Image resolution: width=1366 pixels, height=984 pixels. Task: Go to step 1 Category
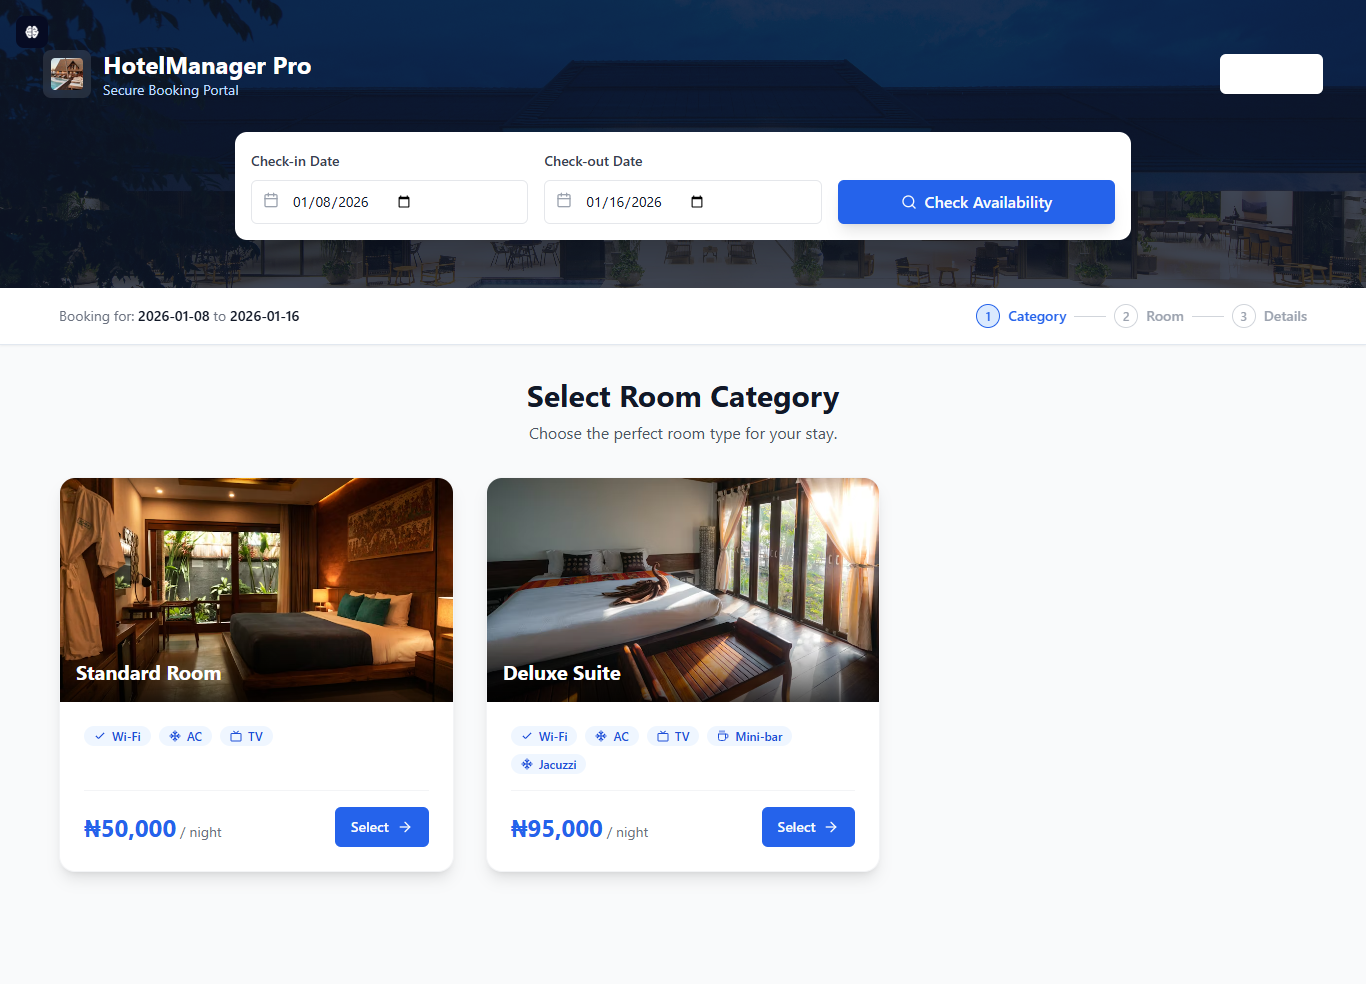tap(1021, 316)
